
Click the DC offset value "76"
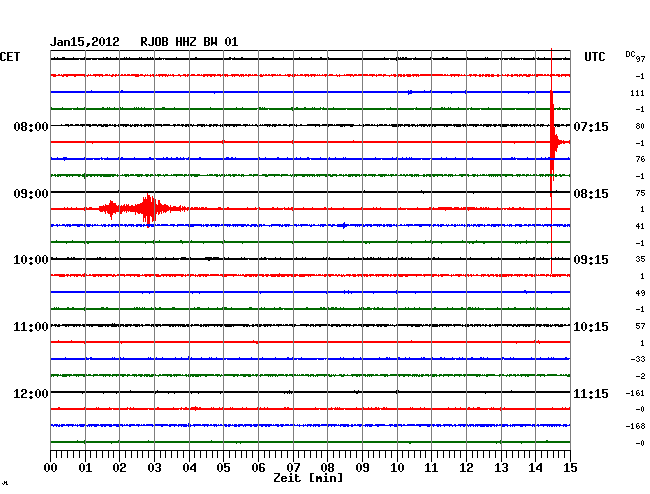[640, 159]
